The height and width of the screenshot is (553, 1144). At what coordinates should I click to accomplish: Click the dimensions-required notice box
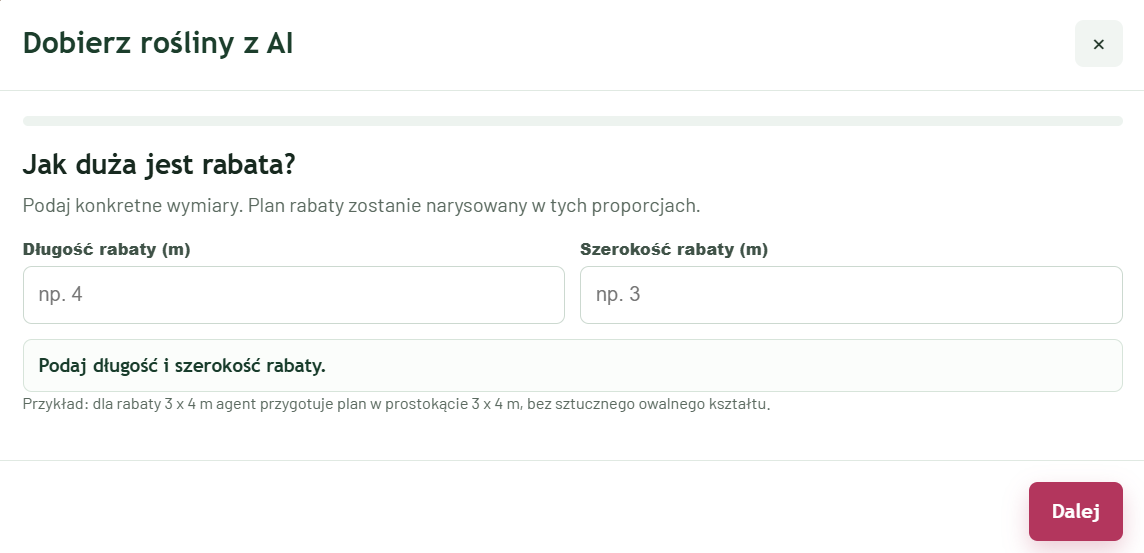(573, 366)
